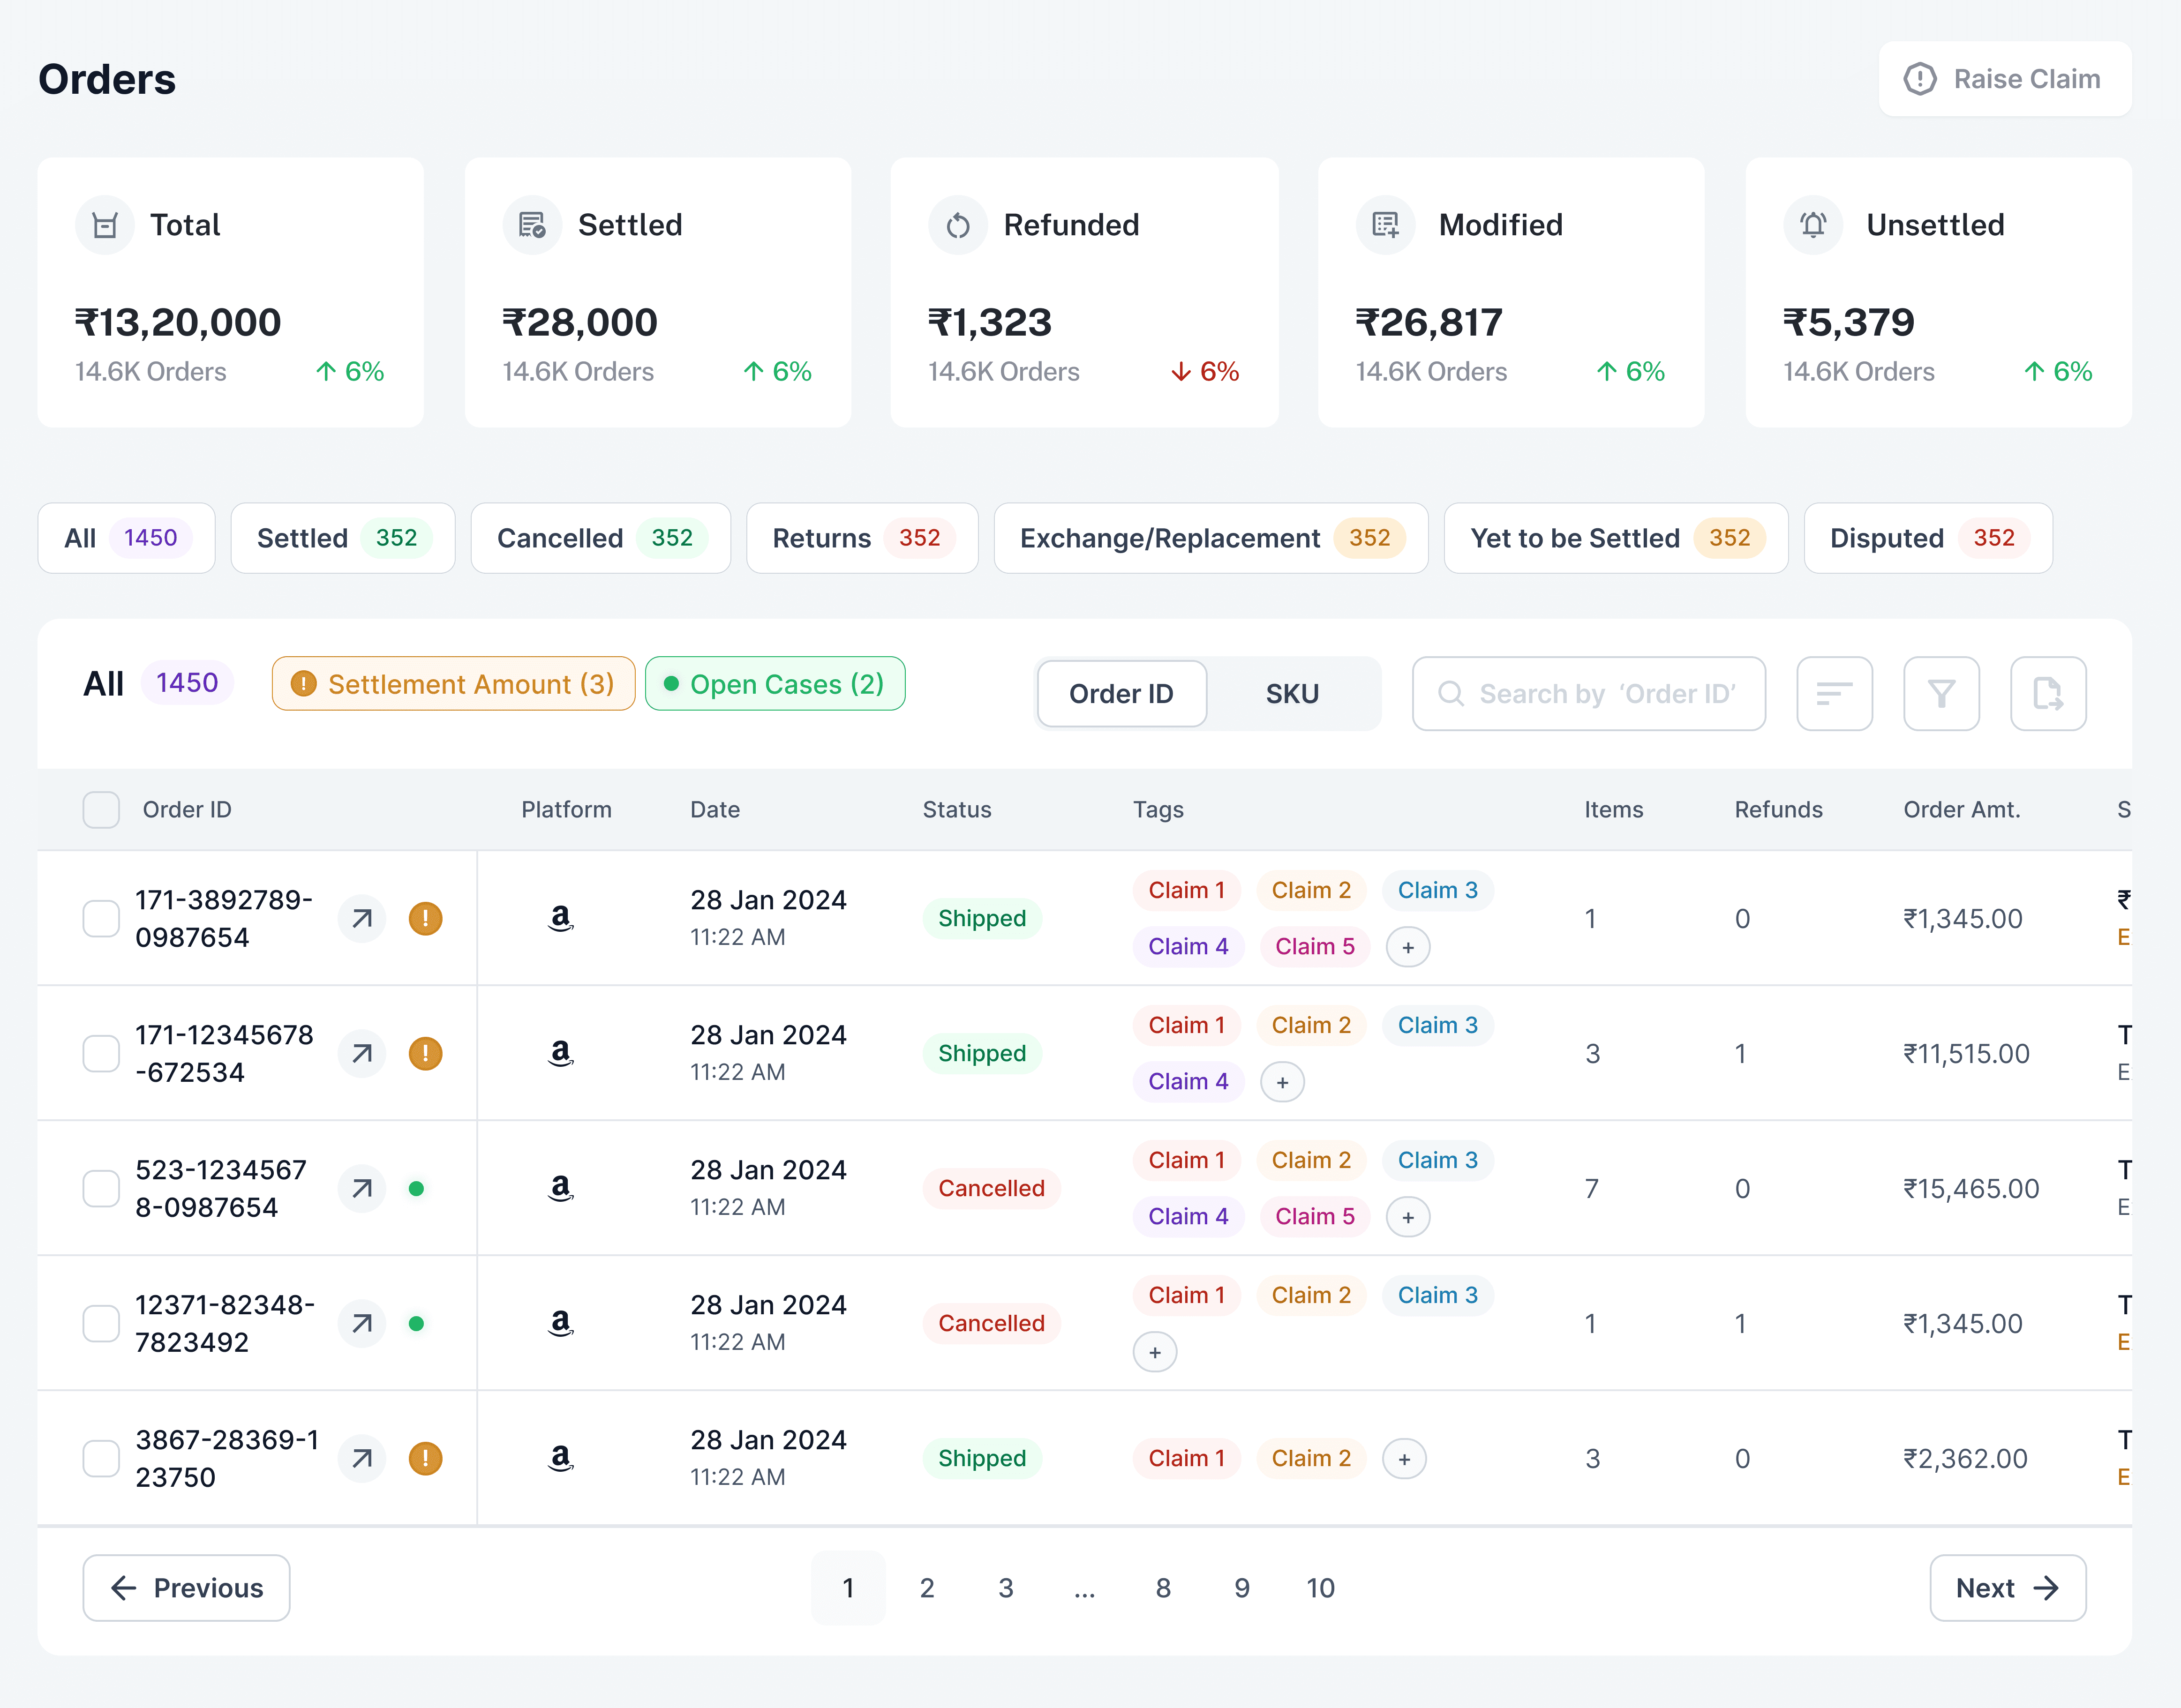Click the Search by Order ID field
2181x1708 pixels.
coord(1588,693)
